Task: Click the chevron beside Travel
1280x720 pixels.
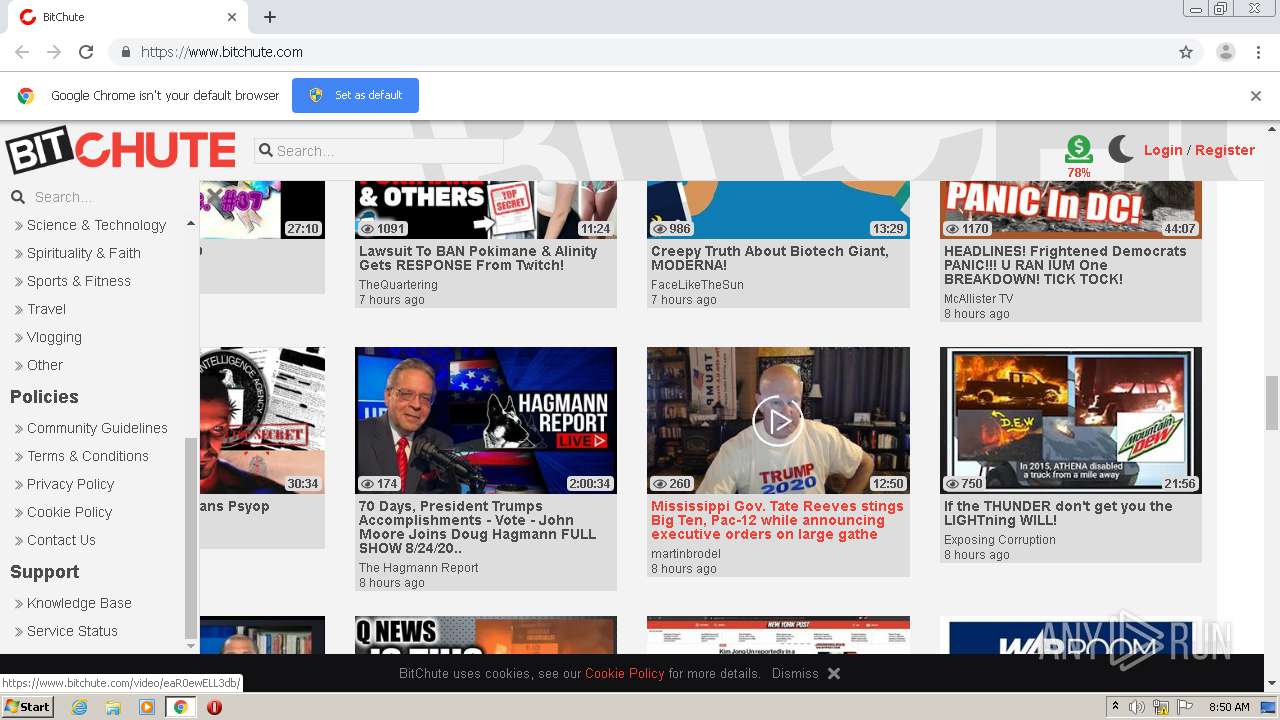Action: pos(19,310)
